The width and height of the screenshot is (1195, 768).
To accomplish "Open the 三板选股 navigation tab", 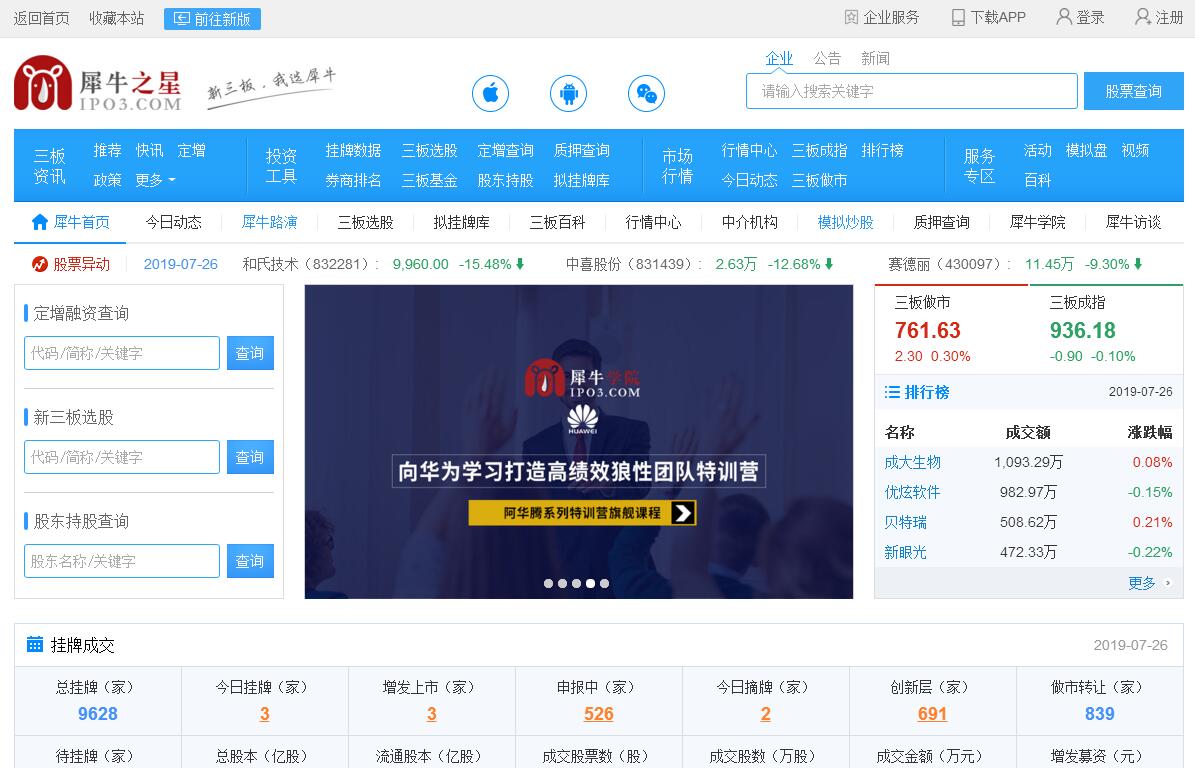I will pos(365,222).
